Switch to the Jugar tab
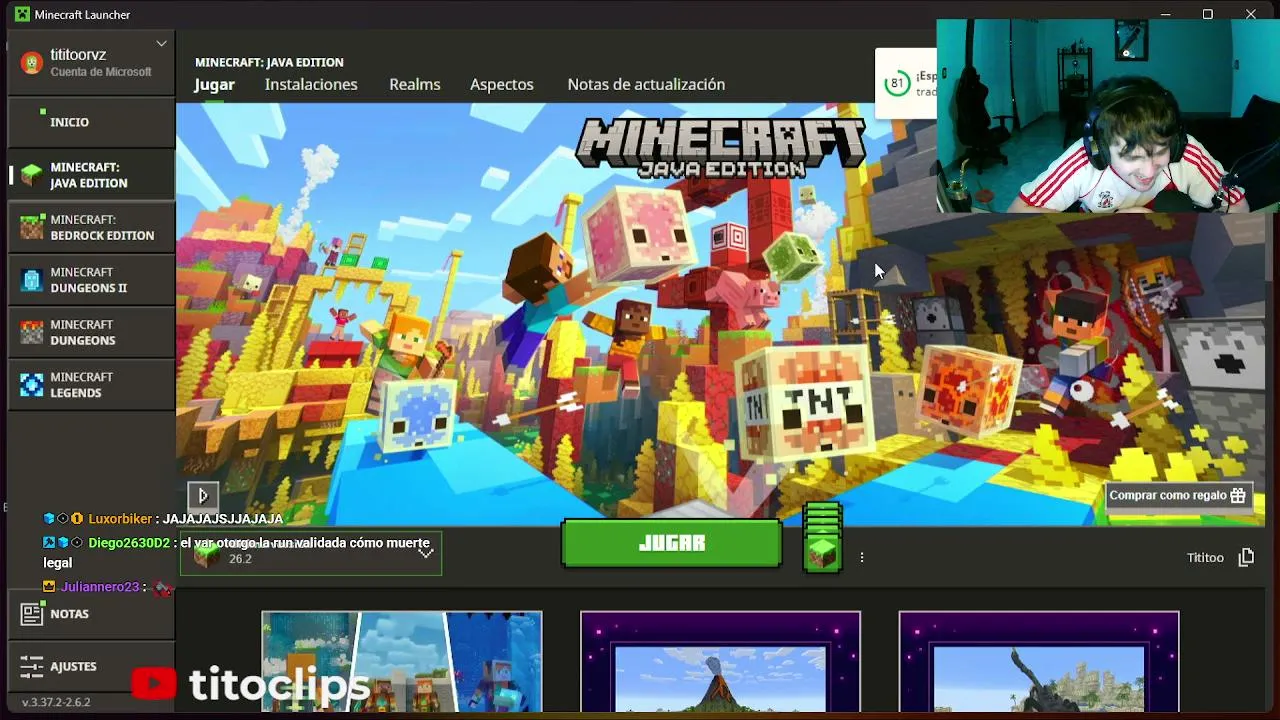1280x720 pixels. (x=214, y=85)
